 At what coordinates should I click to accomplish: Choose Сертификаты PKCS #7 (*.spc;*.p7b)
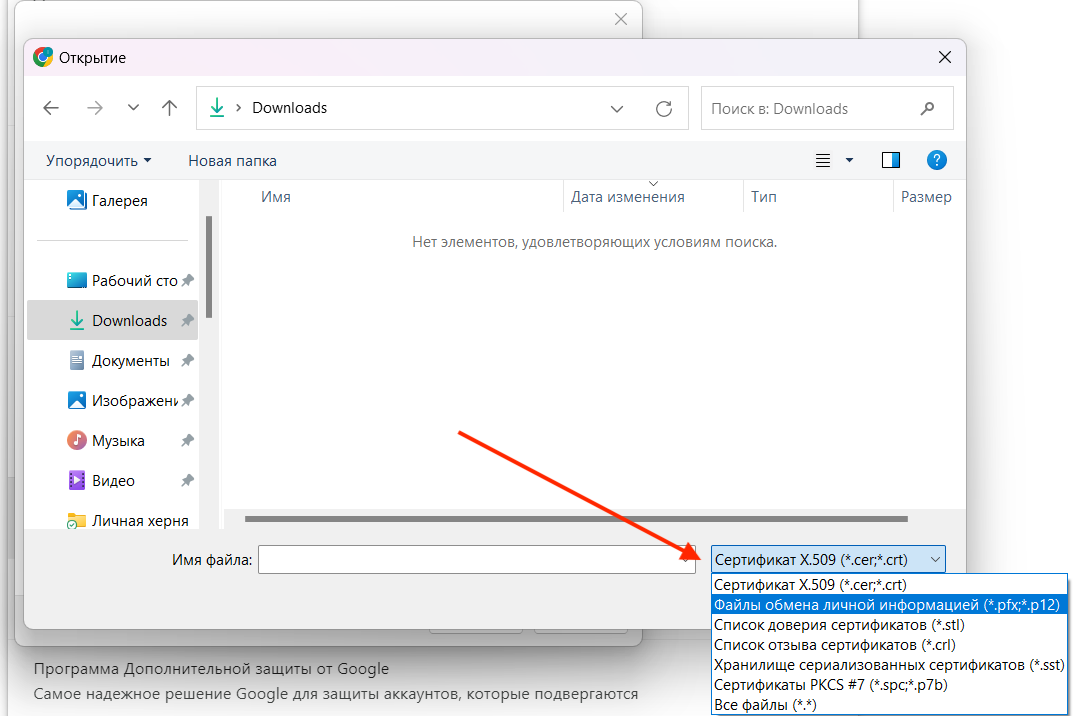889,685
